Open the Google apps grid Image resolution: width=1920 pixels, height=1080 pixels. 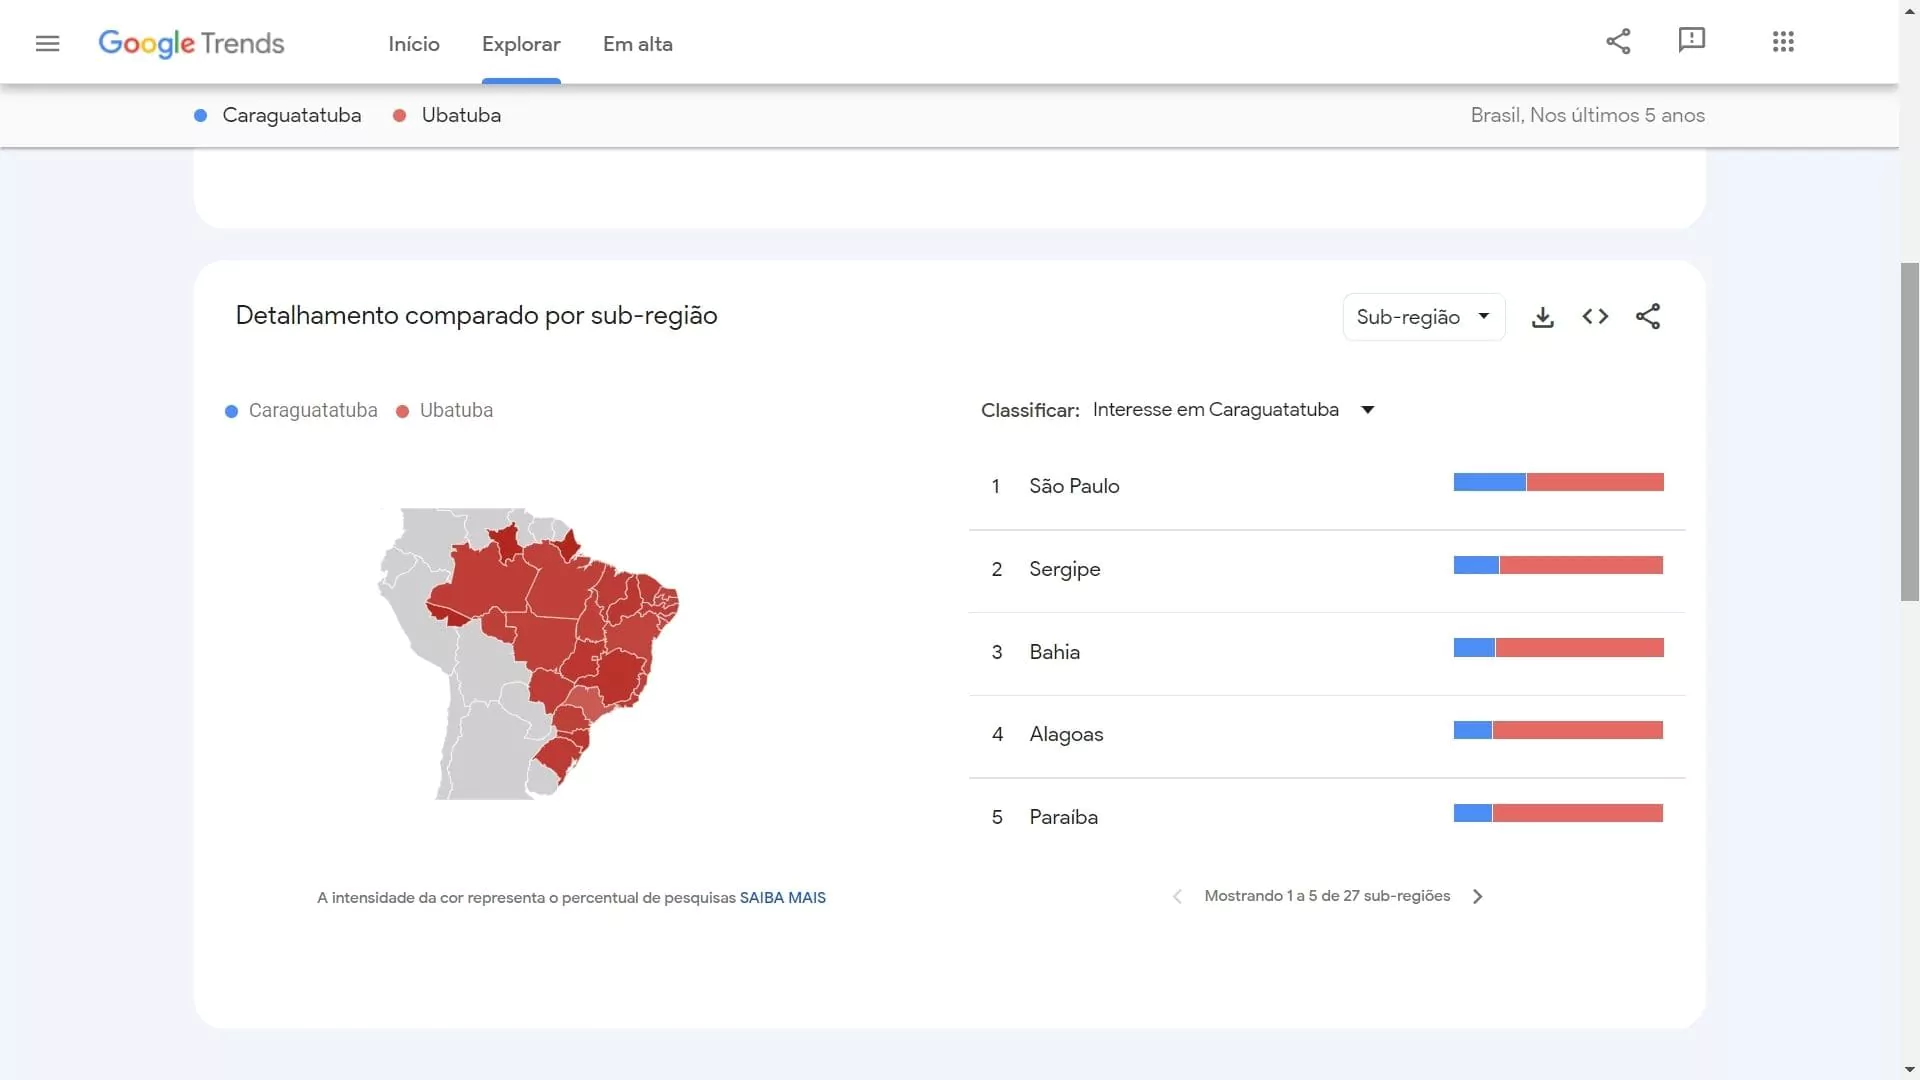1783,41
